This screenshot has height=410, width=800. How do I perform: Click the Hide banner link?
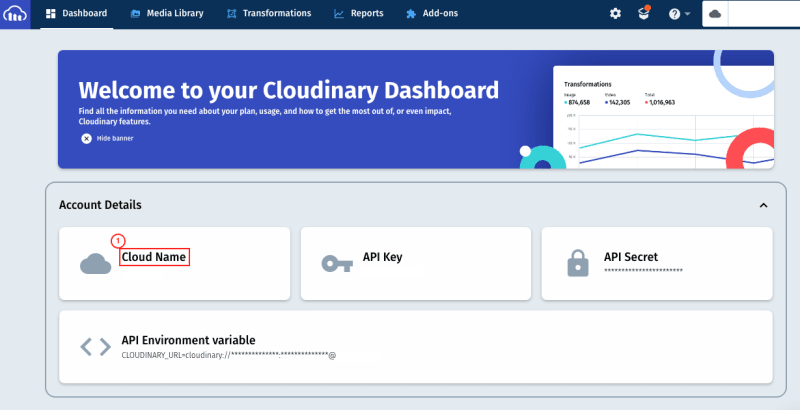tap(115, 138)
